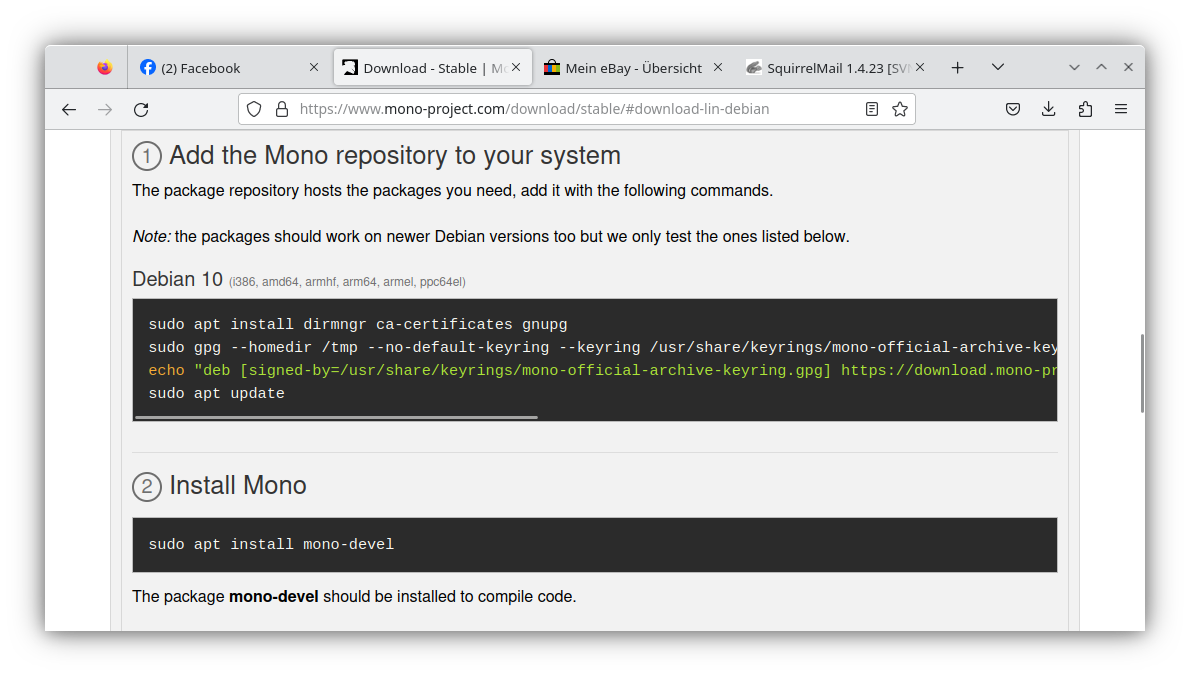Open a new tab with plus button

[957, 67]
